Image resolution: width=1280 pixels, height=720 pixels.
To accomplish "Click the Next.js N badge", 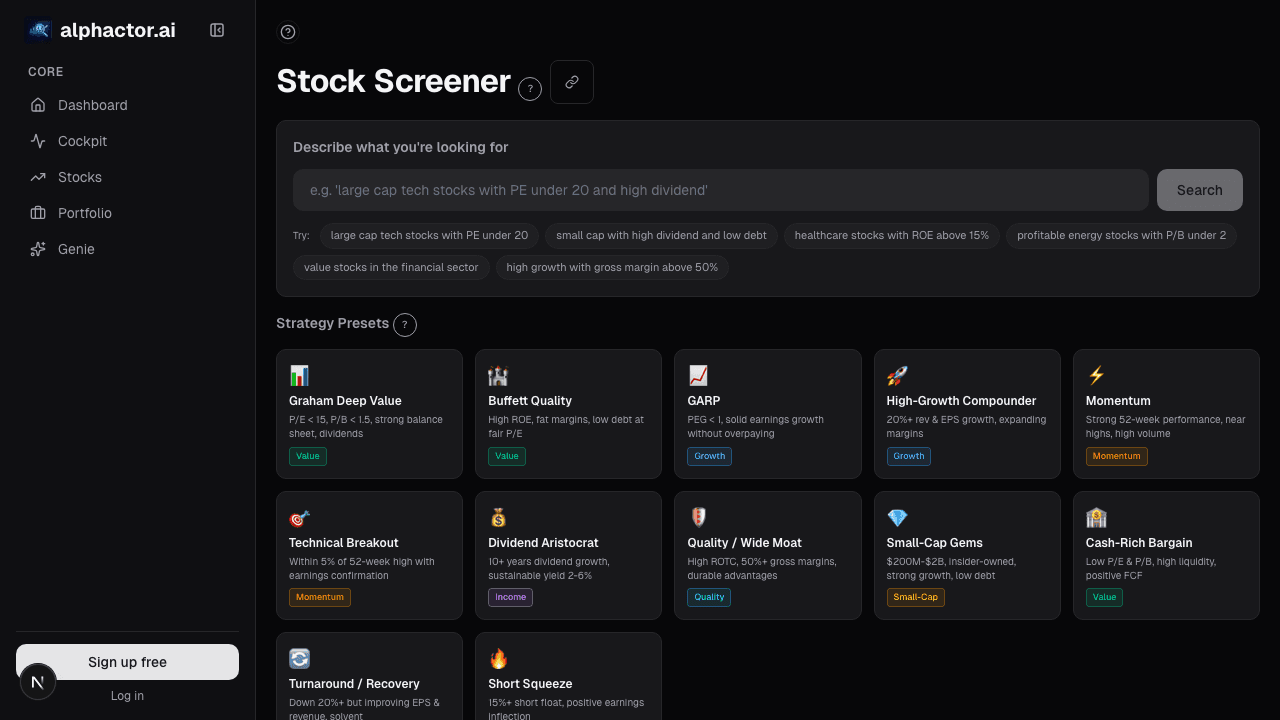I will (38, 682).
